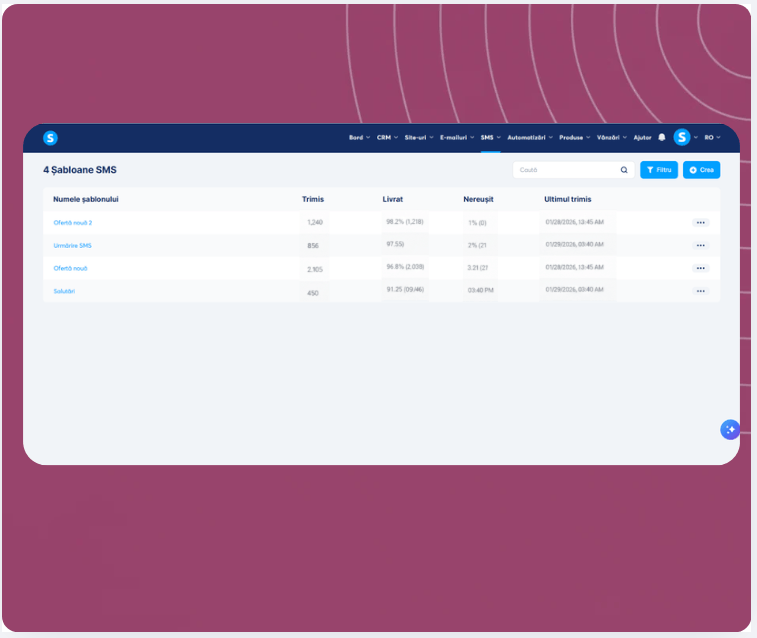Click the Numele șablonului column header
757x638 pixels.
pyautogui.click(x=85, y=199)
